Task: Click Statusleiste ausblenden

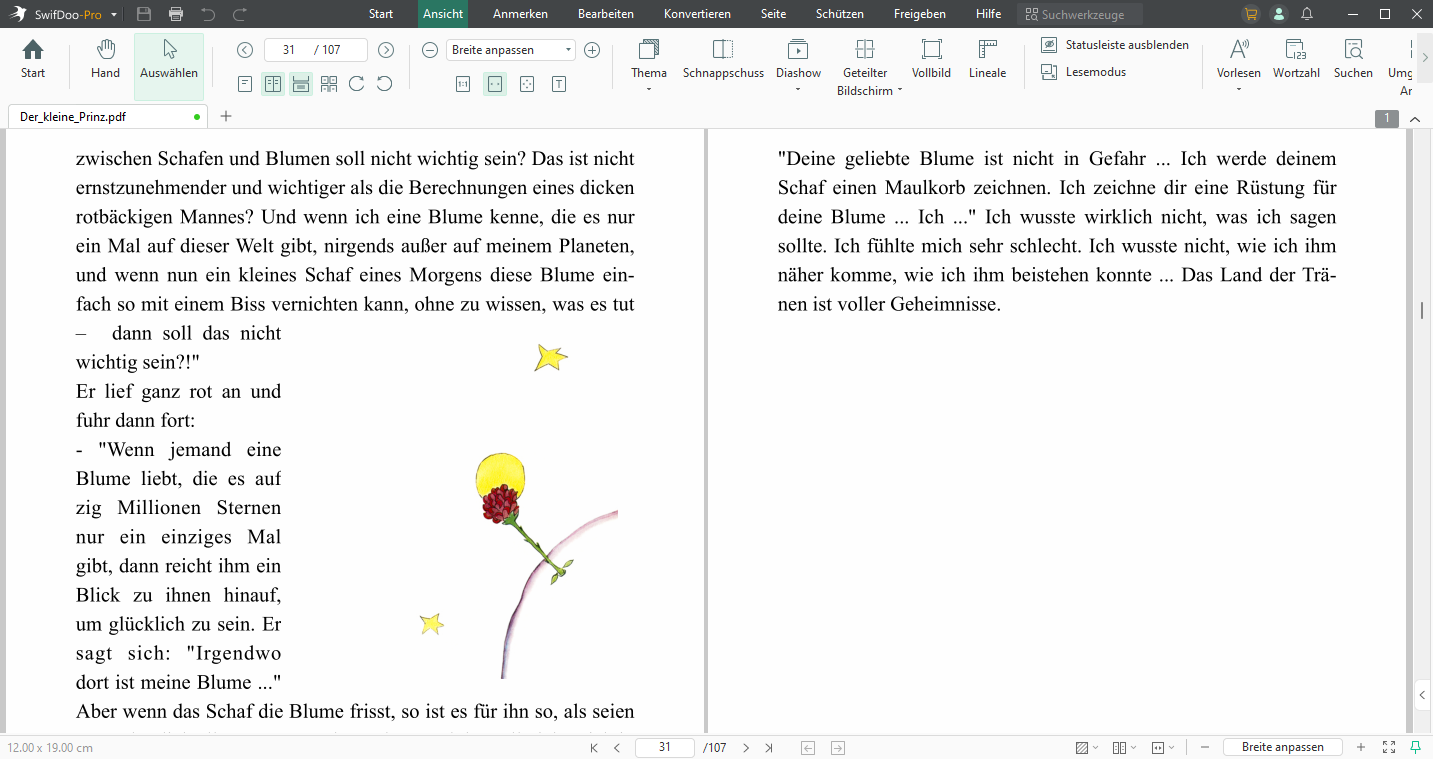Action: click(1115, 45)
